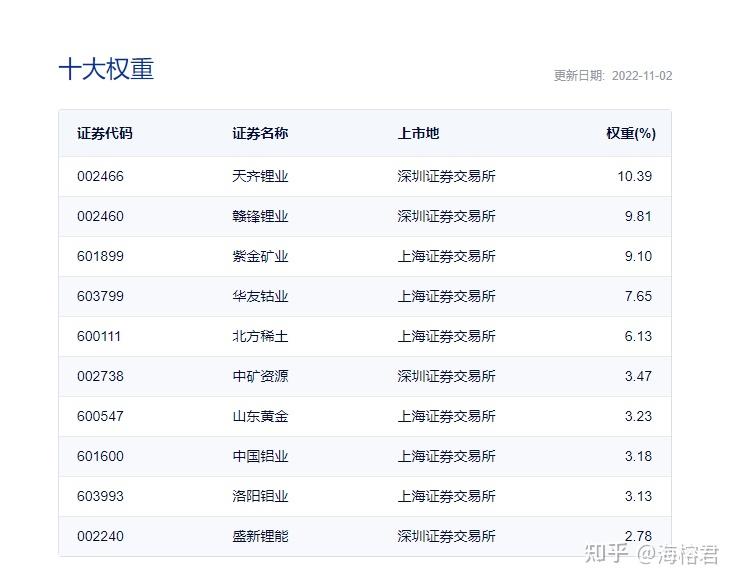
Task: Click the 权重(%) column header
Action: (631, 134)
